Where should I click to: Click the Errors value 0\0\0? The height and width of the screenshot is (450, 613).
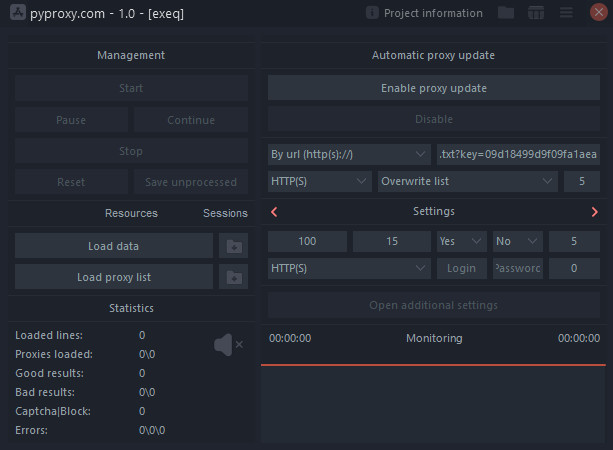point(152,430)
